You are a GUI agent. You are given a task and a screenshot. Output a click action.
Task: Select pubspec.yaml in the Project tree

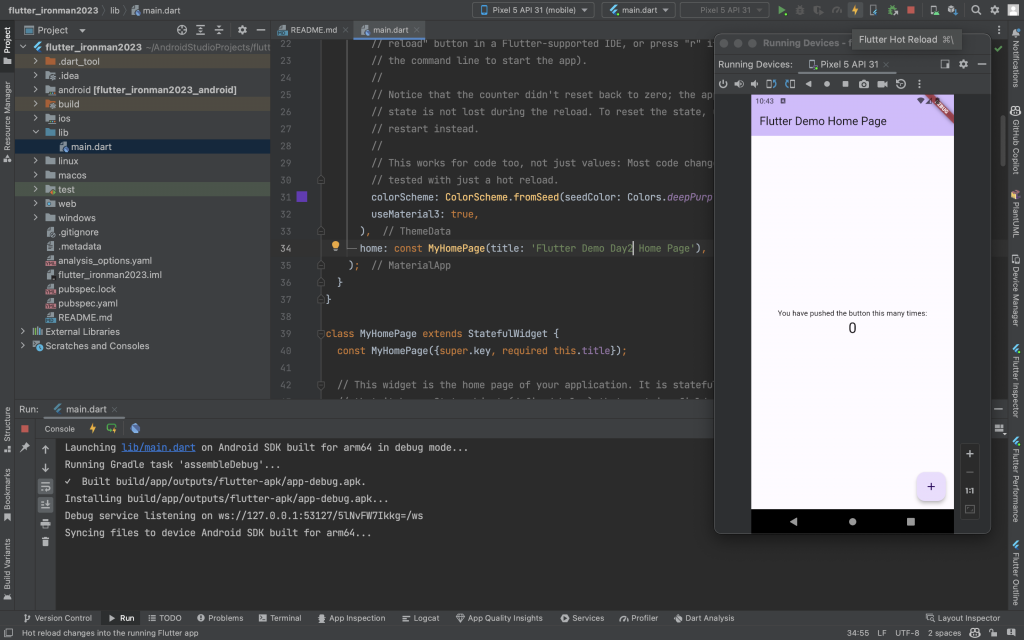tap(87, 303)
